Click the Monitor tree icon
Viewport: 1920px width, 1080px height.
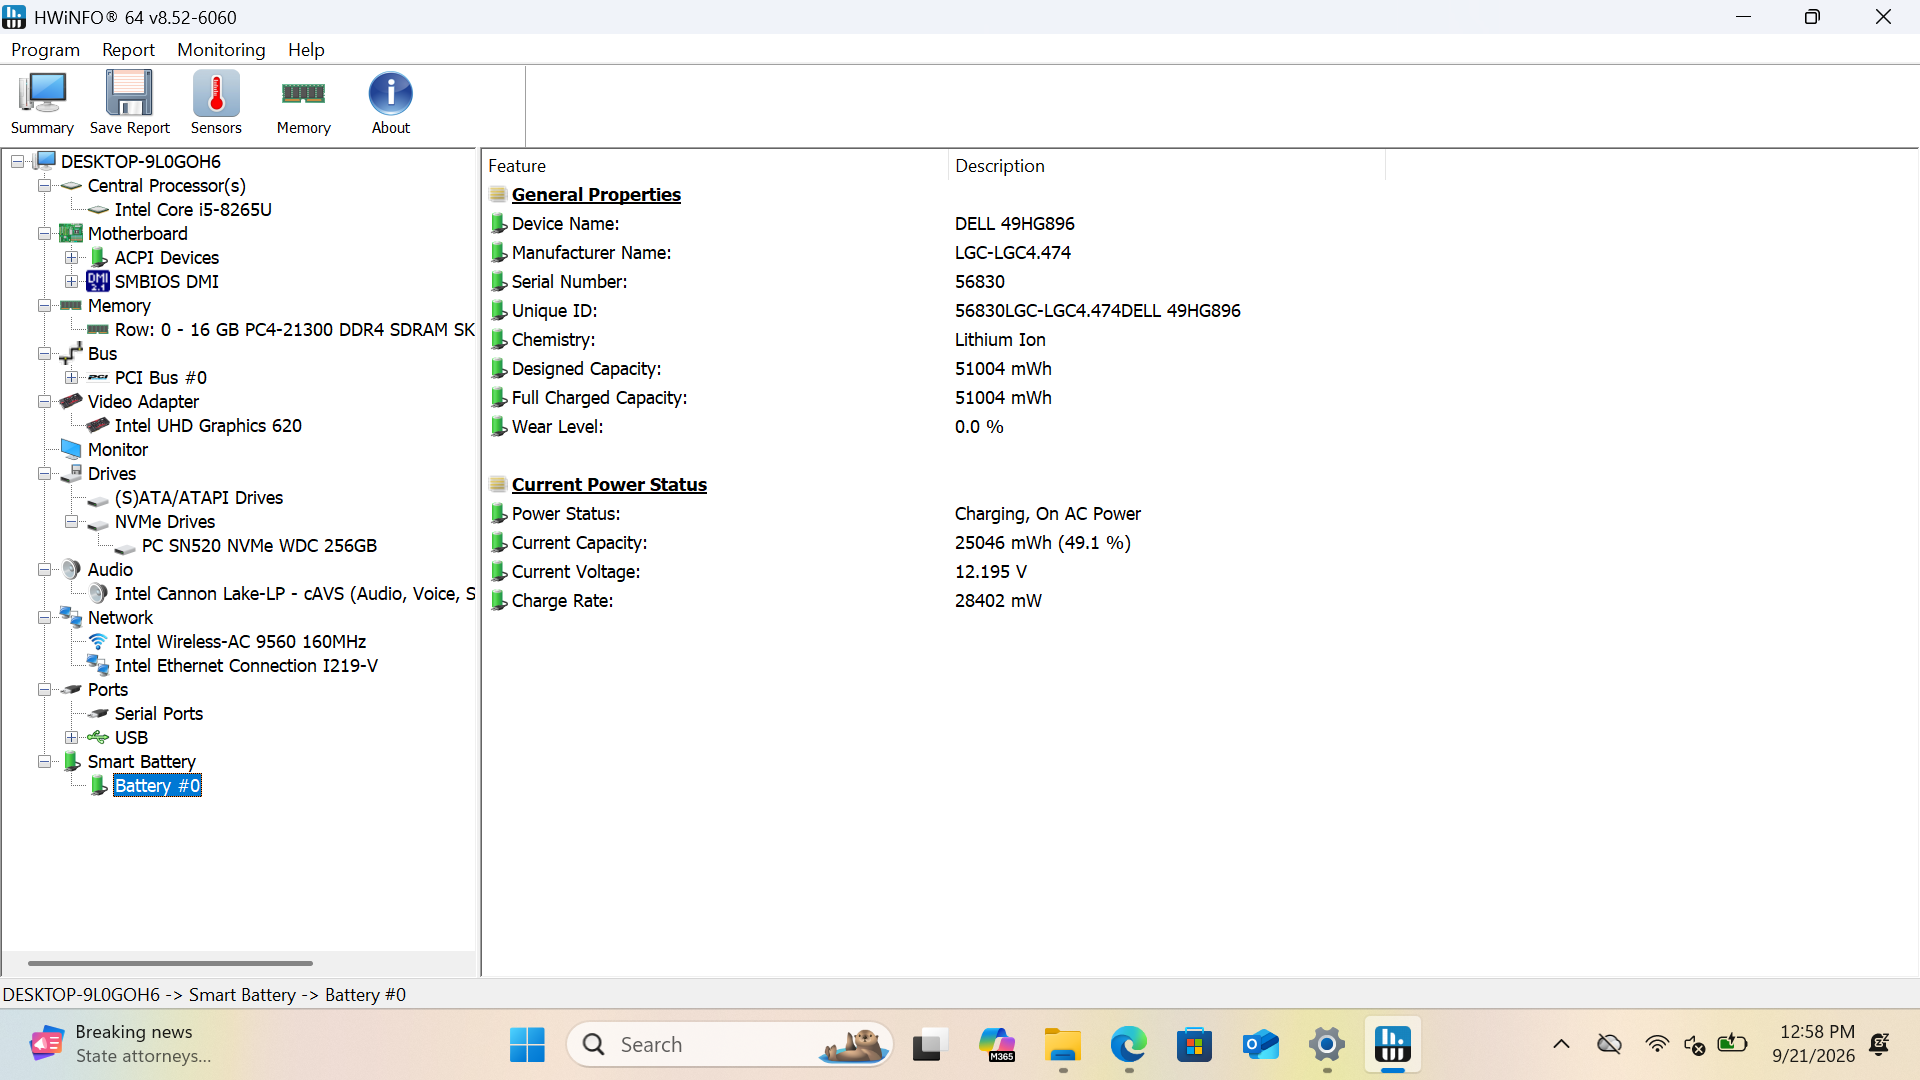(71, 450)
